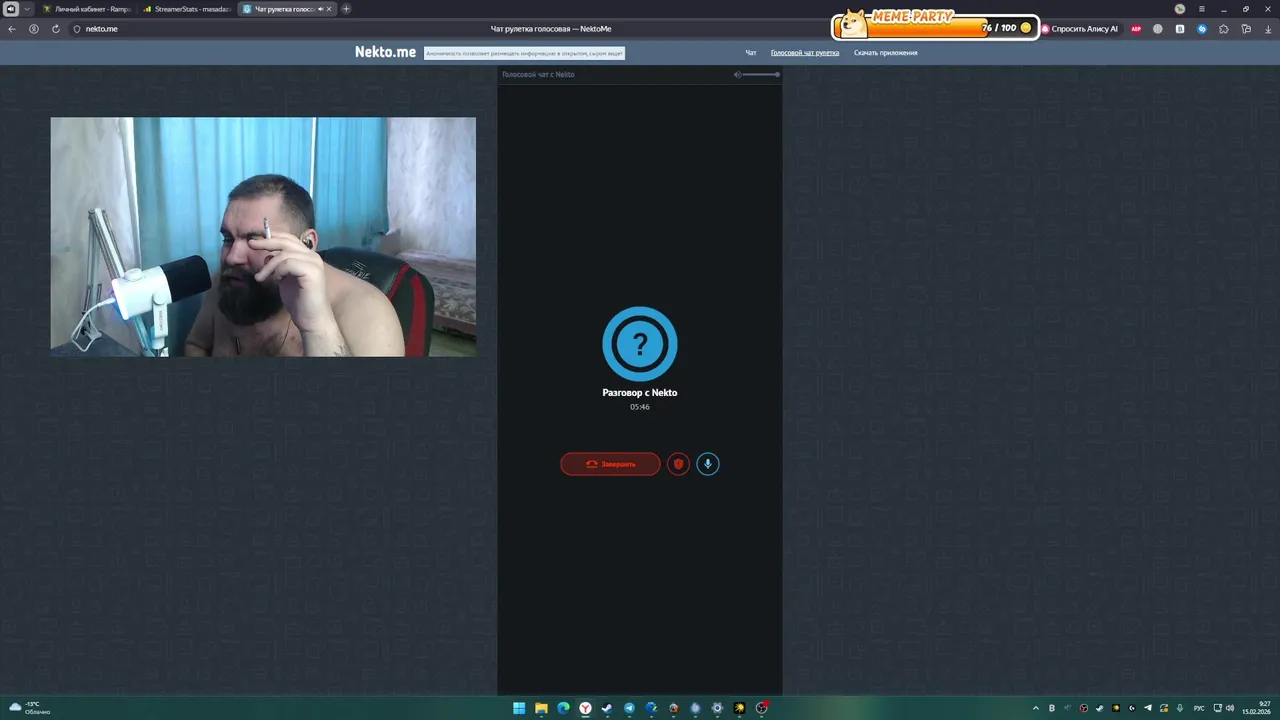Open the Settings gear from taskbar
Image resolution: width=1280 pixels, height=720 pixels.
tap(717, 708)
